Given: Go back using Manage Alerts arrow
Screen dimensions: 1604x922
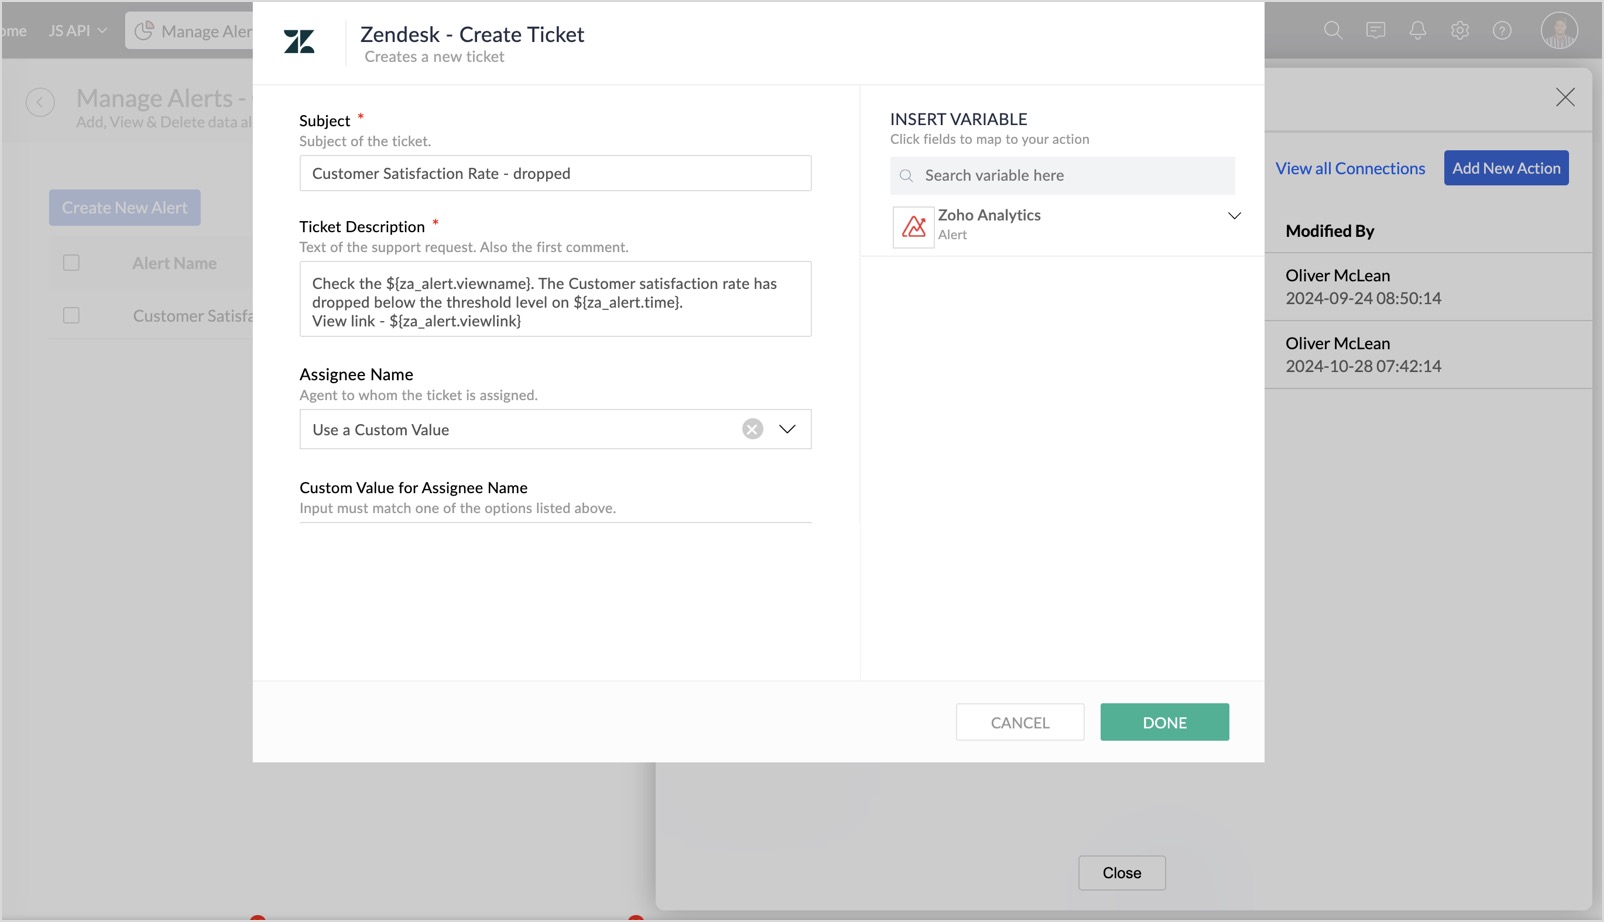Looking at the screenshot, I should [40, 102].
